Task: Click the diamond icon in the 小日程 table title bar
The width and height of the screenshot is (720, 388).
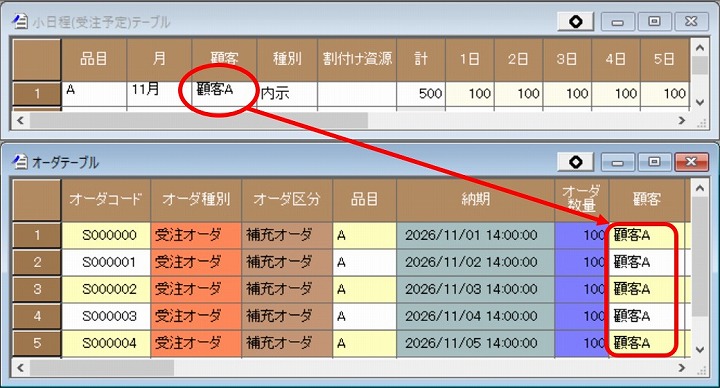Action: tap(576, 22)
